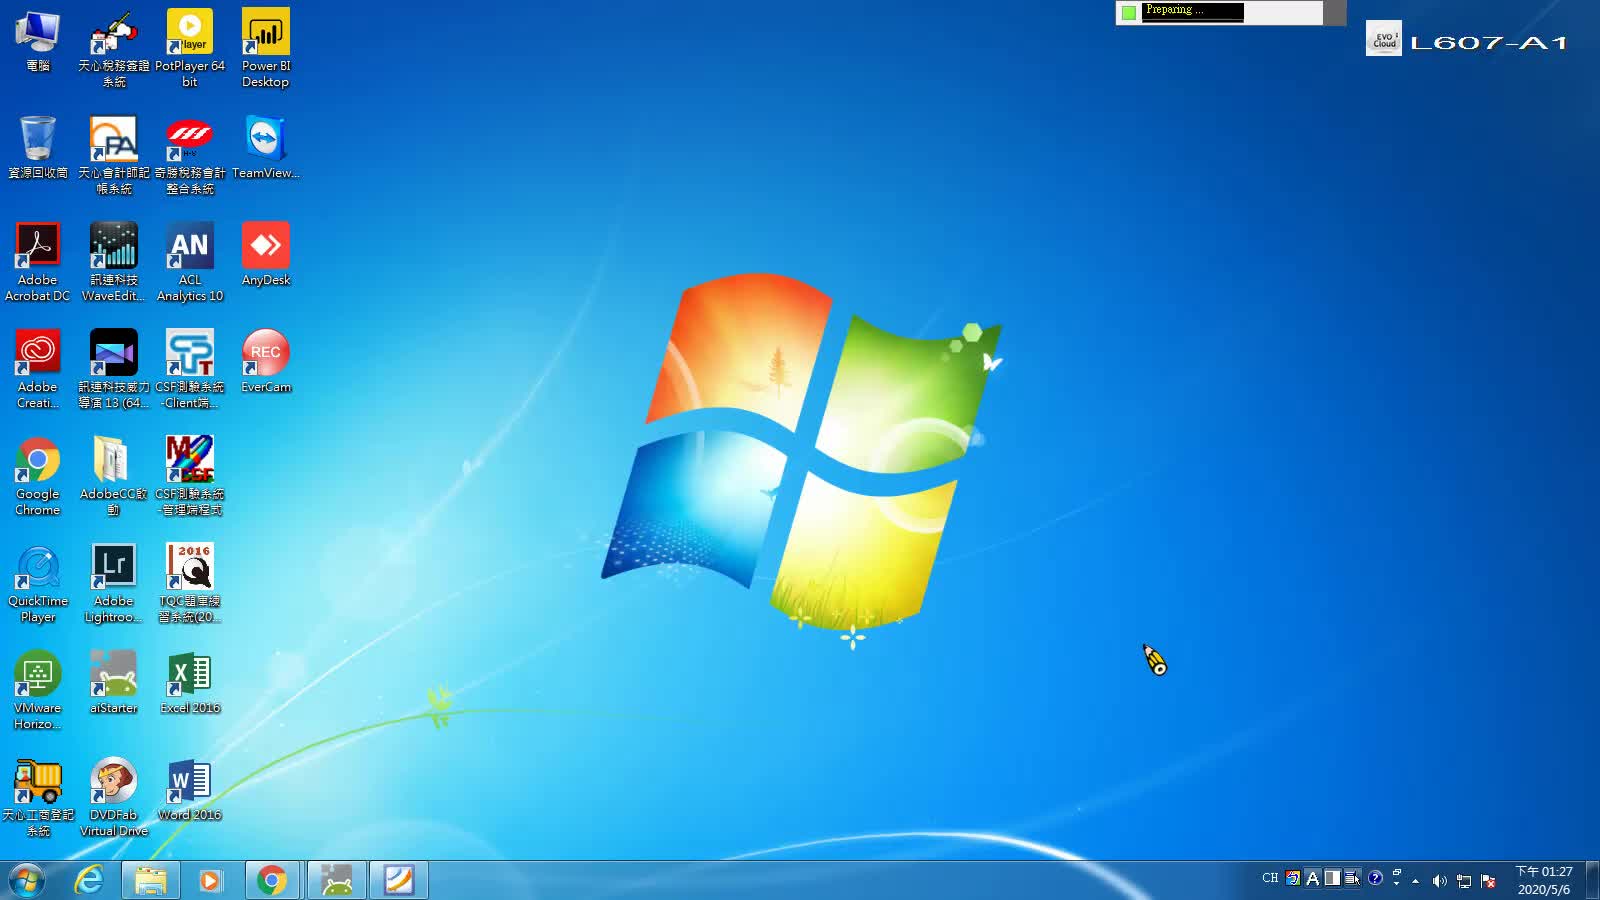Launch QuickTime Player
This screenshot has height=900, width=1600.
coord(38,583)
